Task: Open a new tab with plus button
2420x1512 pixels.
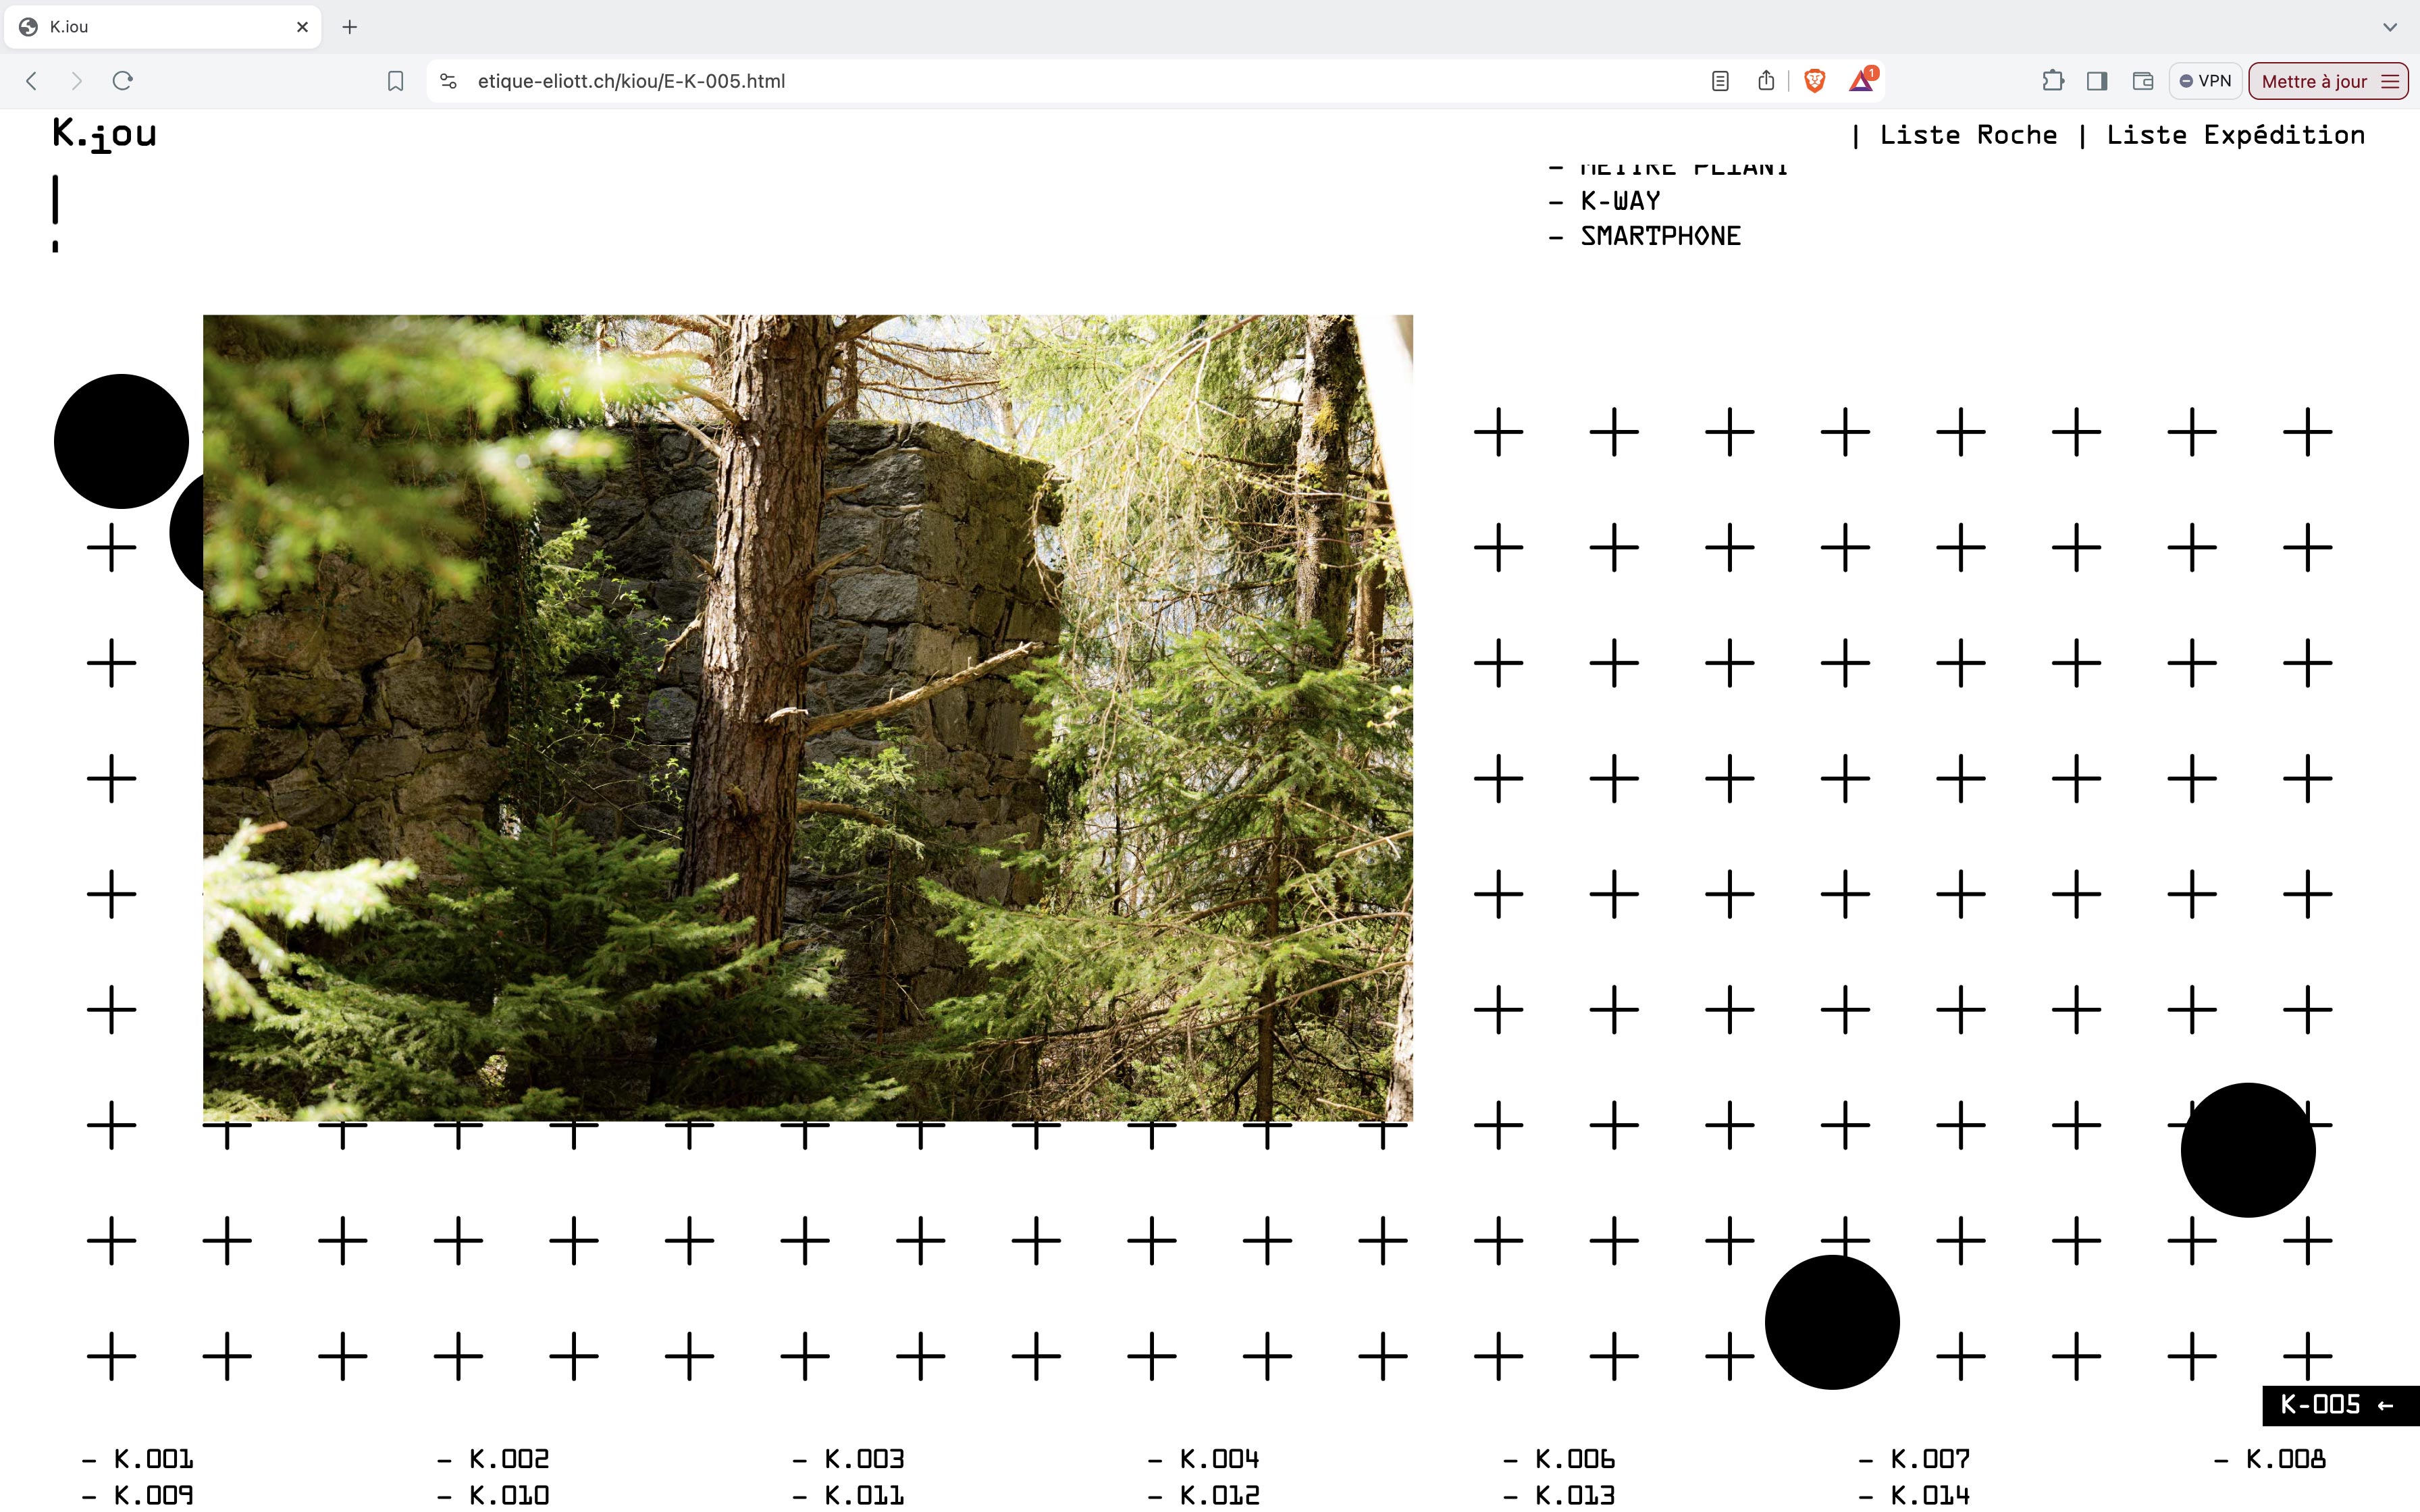Action: pyautogui.click(x=349, y=27)
